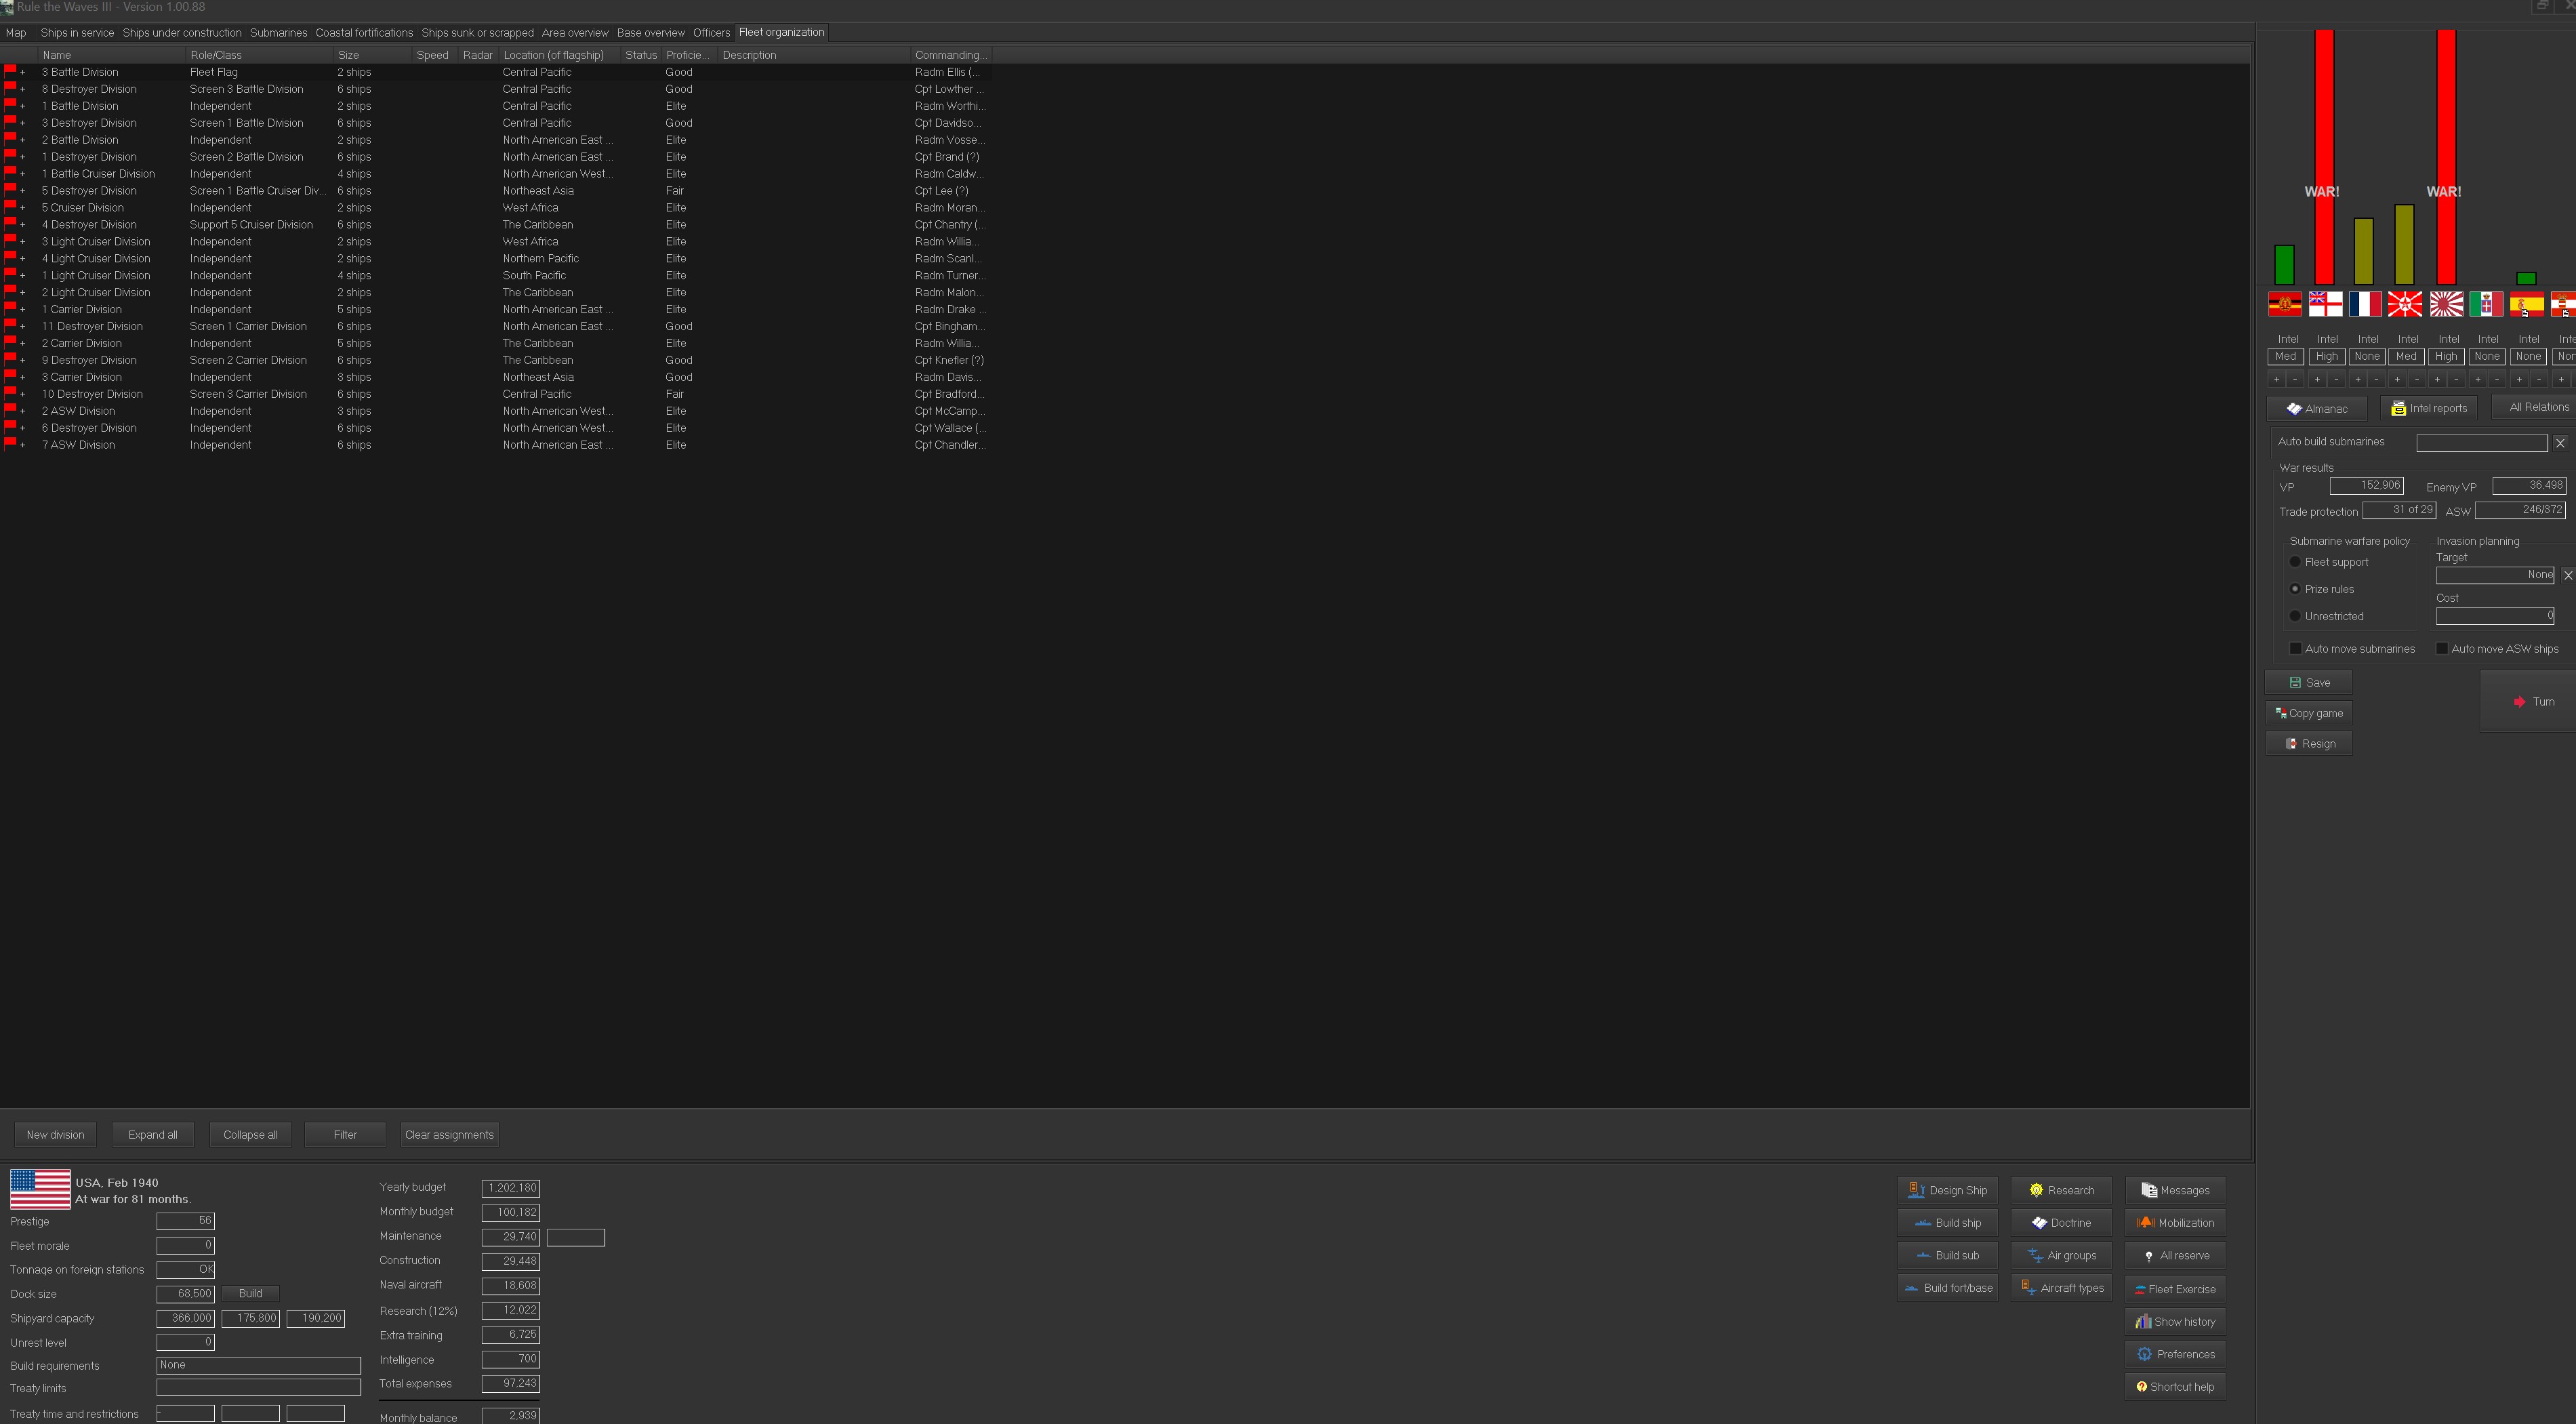This screenshot has height=1424, width=2576.
Task: Expand the 7 ASW Division row
Action: [x=23, y=446]
